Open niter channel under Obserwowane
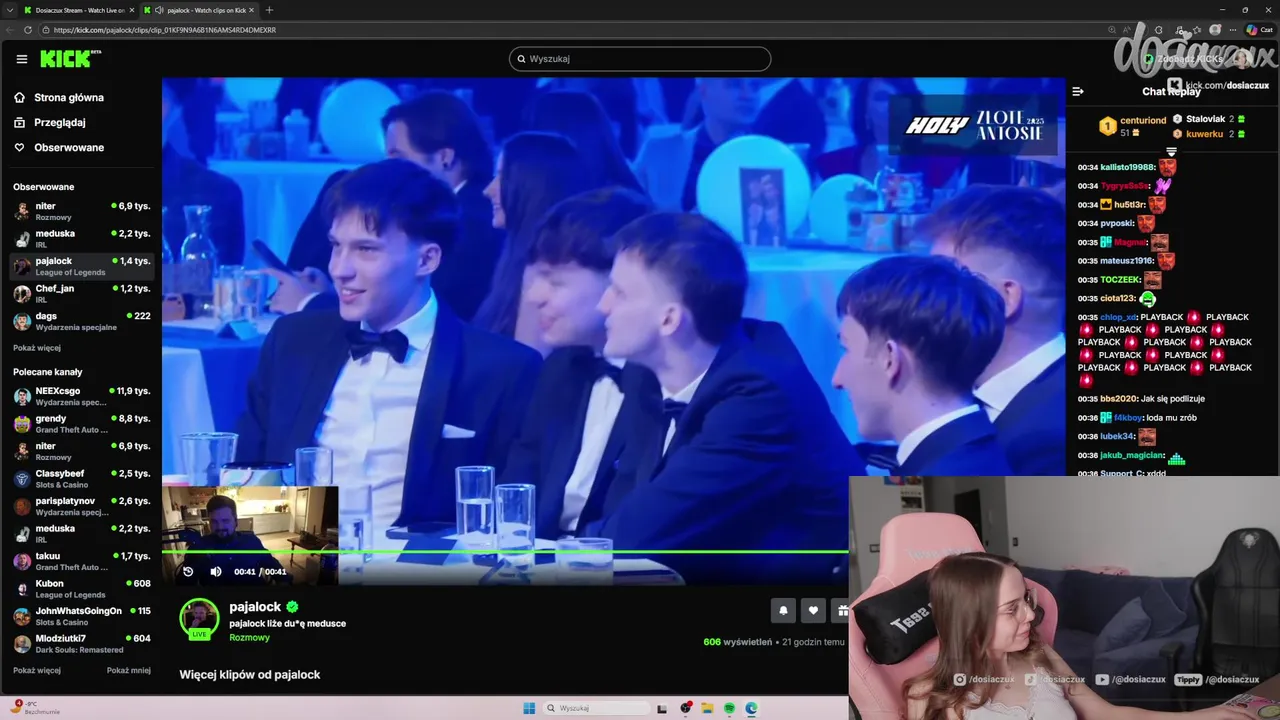The image size is (1280, 720). [81, 211]
